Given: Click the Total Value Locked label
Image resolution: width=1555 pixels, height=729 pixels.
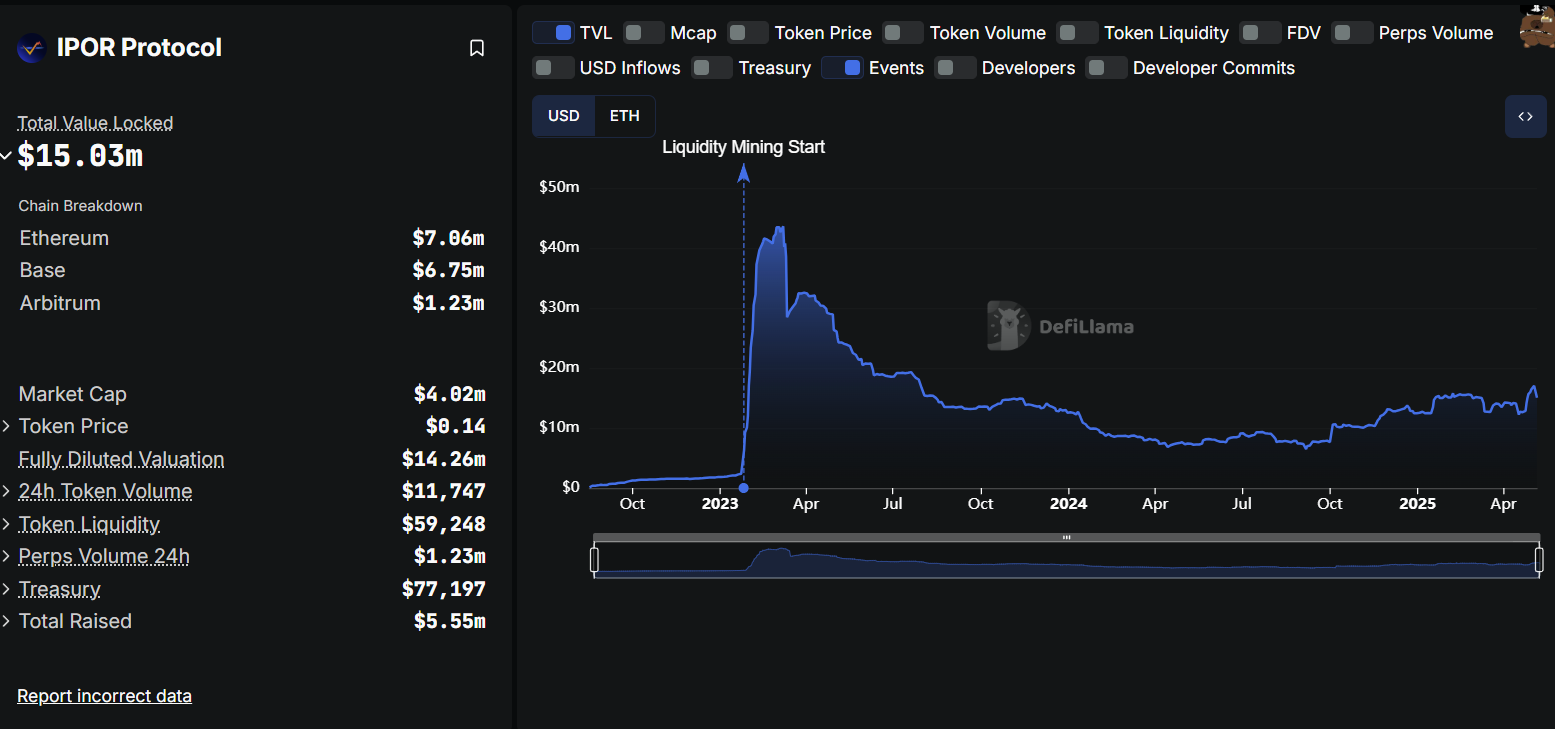Looking at the screenshot, I should [95, 123].
